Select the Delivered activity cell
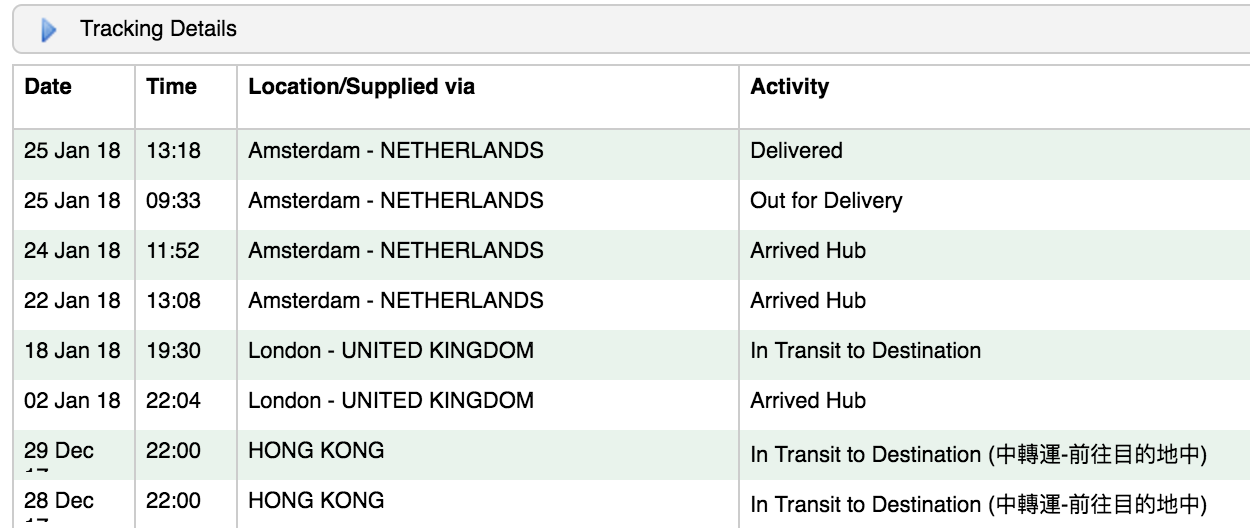 (796, 151)
